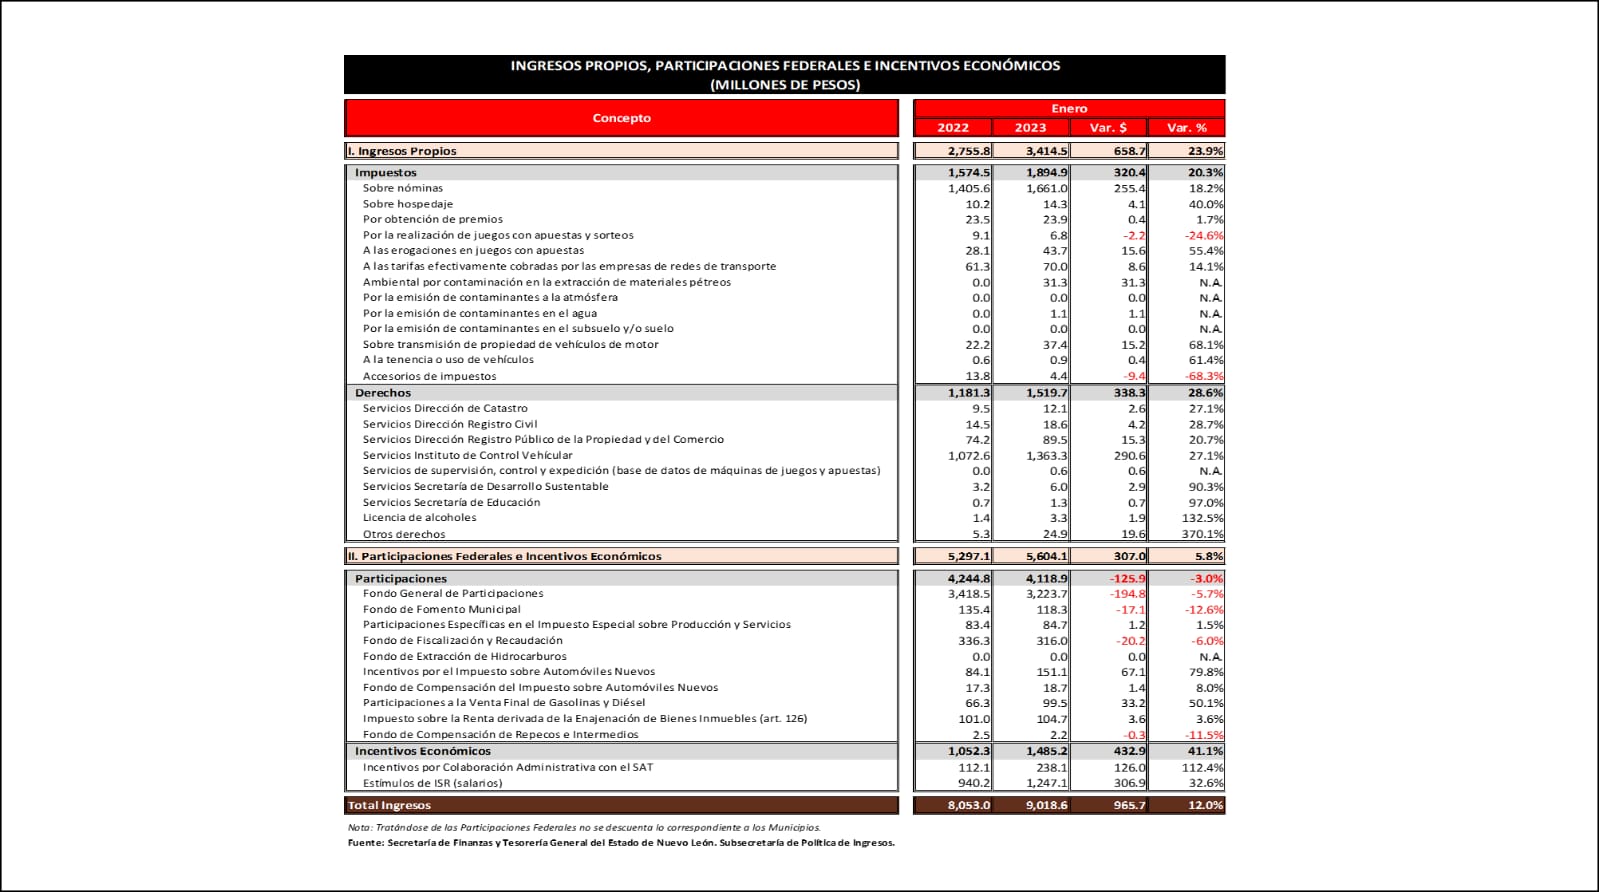
Task: Select the Enero header cell
Action: coord(1068,108)
